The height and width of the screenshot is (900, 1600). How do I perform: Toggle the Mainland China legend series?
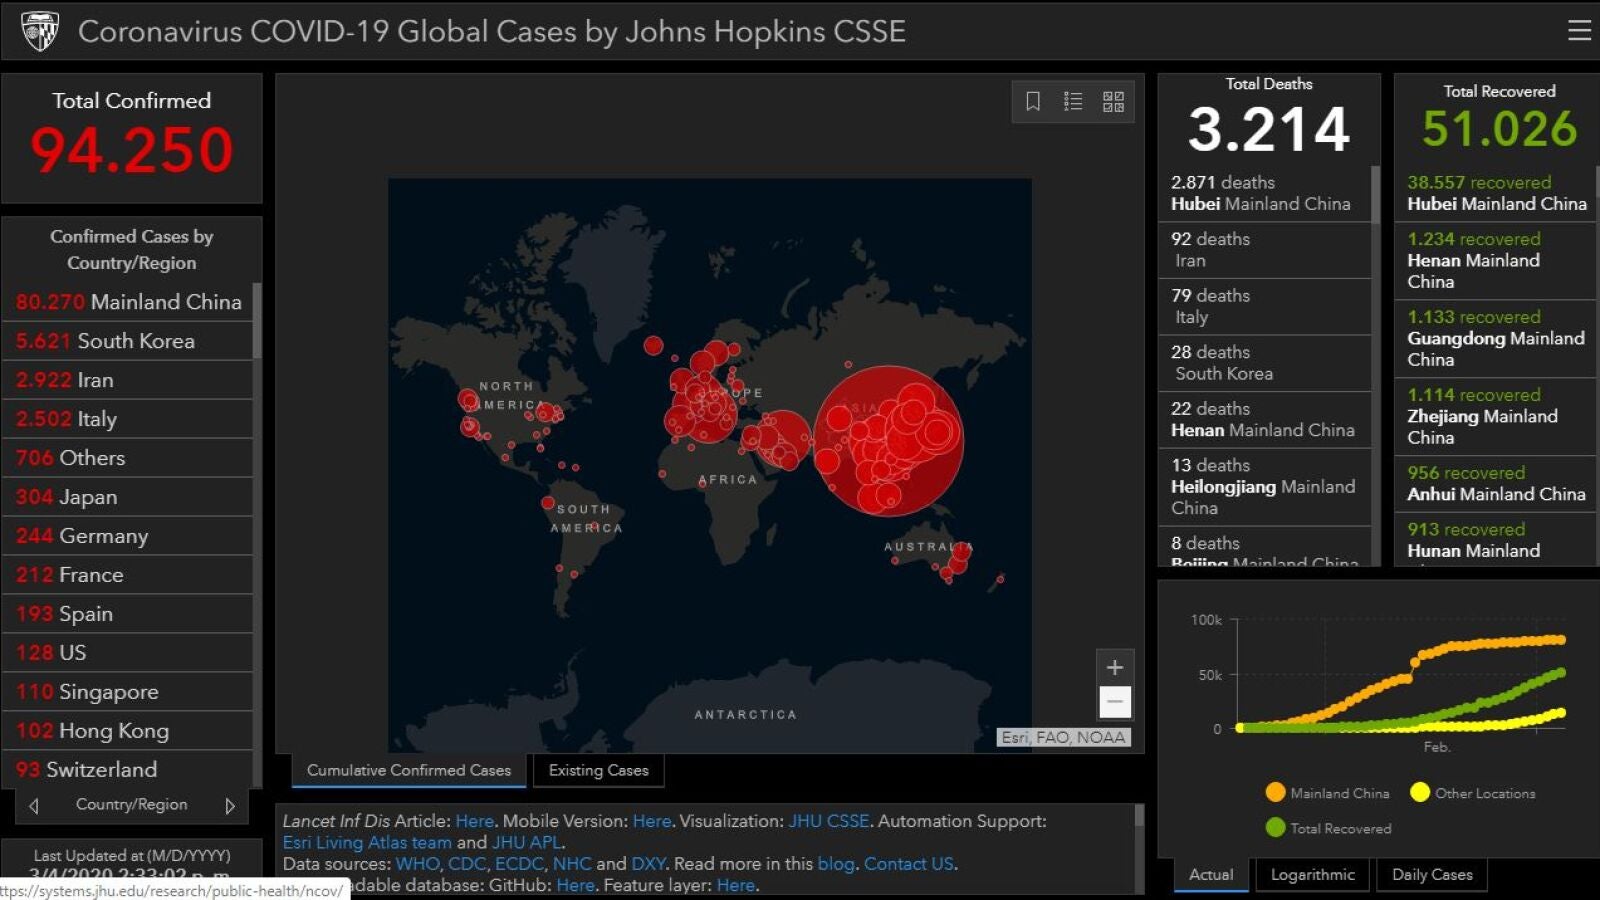click(x=1327, y=793)
